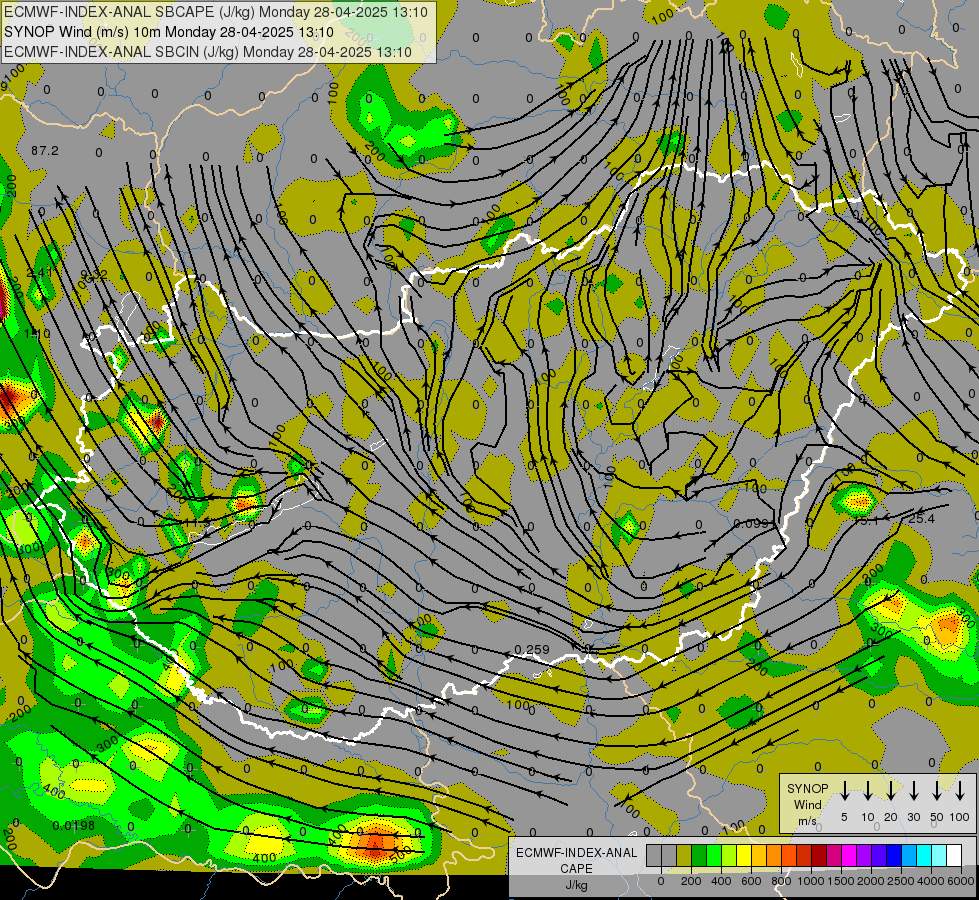The height and width of the screenshot is (900, 979).
Task: Click the '50' label under the wind arrow
Action: (937, 817)
